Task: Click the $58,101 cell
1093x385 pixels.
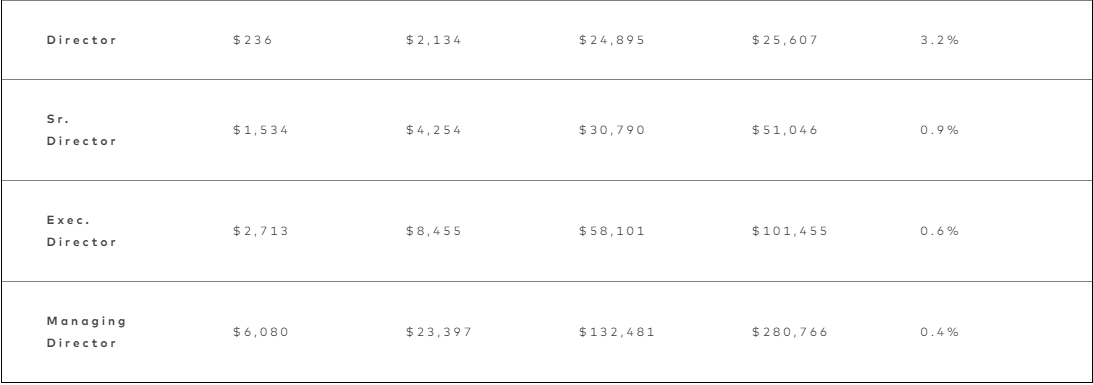Action: [612, 231]
